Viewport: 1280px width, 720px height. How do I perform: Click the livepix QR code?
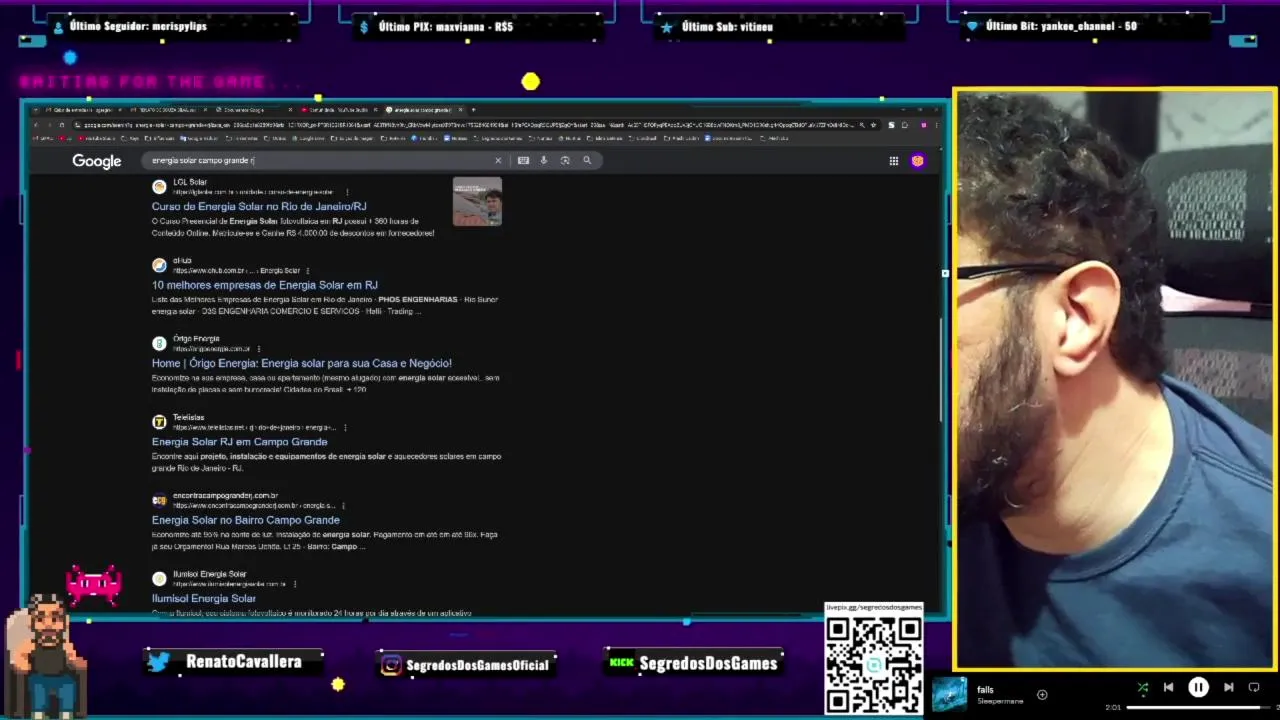pyautogui.click(x=874, y=664)
